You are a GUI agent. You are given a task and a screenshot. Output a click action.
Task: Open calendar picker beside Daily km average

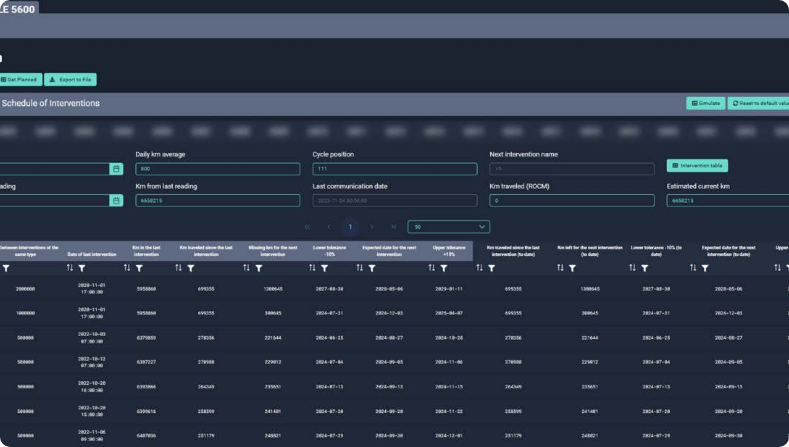pos(116,169)
